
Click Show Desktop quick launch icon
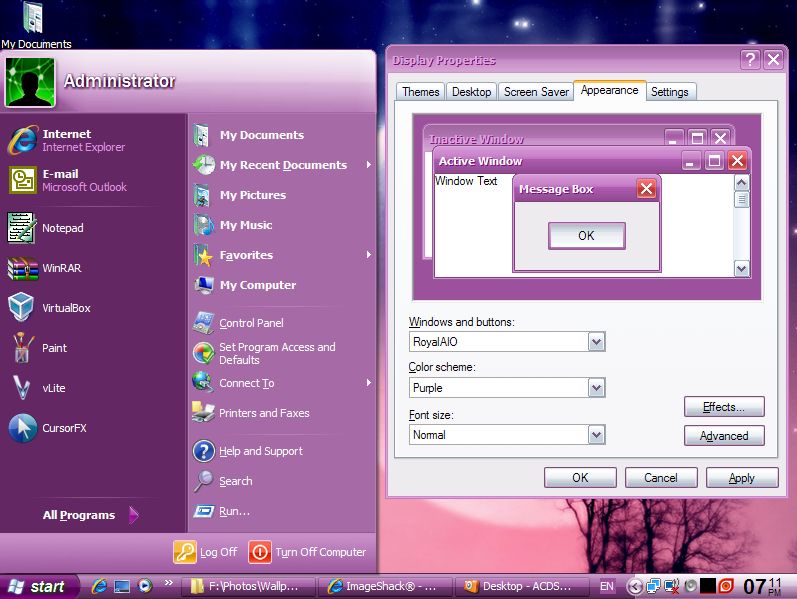tap(122, 586)
